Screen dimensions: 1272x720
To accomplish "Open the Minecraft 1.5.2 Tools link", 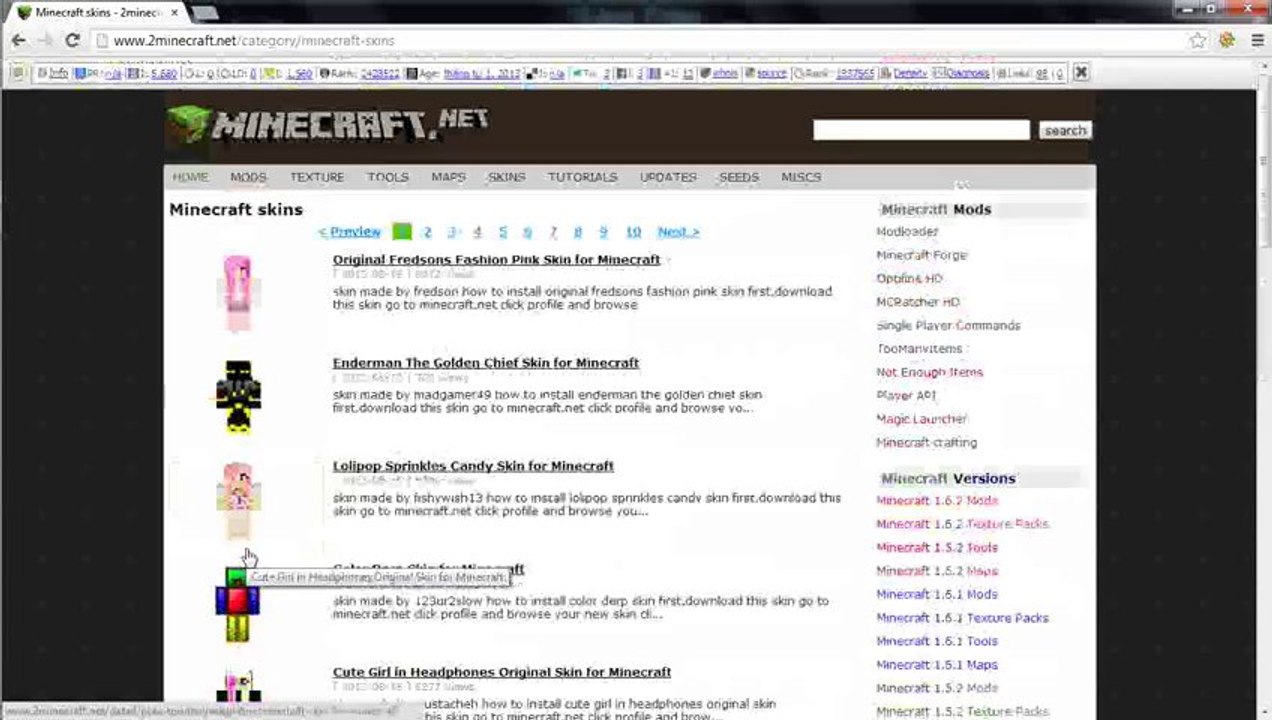I will point(937,548).
